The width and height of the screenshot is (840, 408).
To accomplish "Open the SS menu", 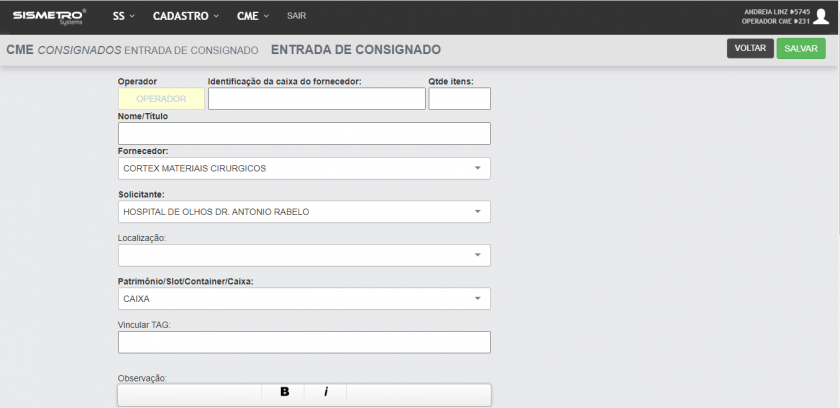I will tap(124, 16).
